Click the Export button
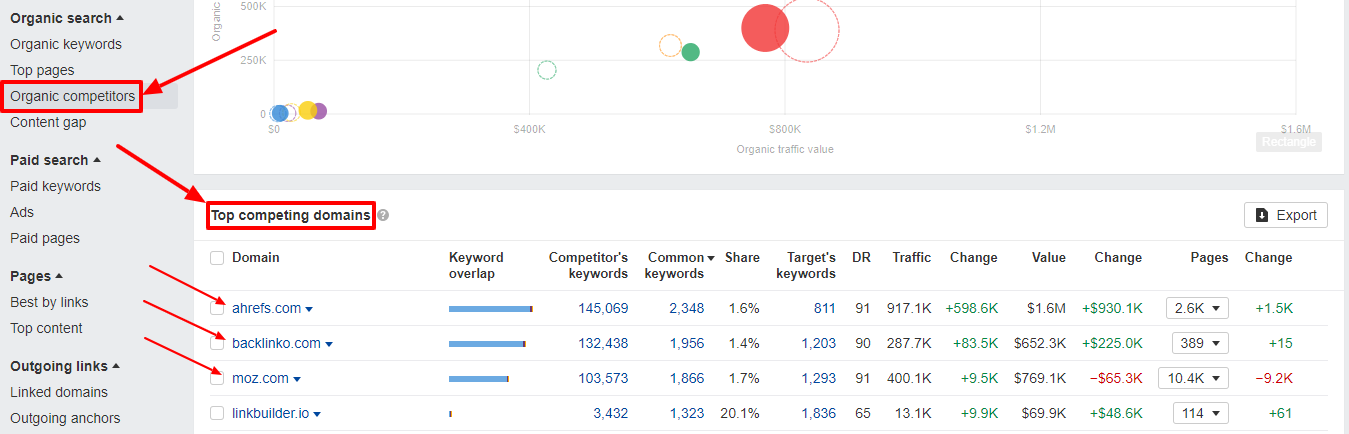The height and width of the screenshot is (434, 1349). pyautogui.click(x=1286, y=215)
